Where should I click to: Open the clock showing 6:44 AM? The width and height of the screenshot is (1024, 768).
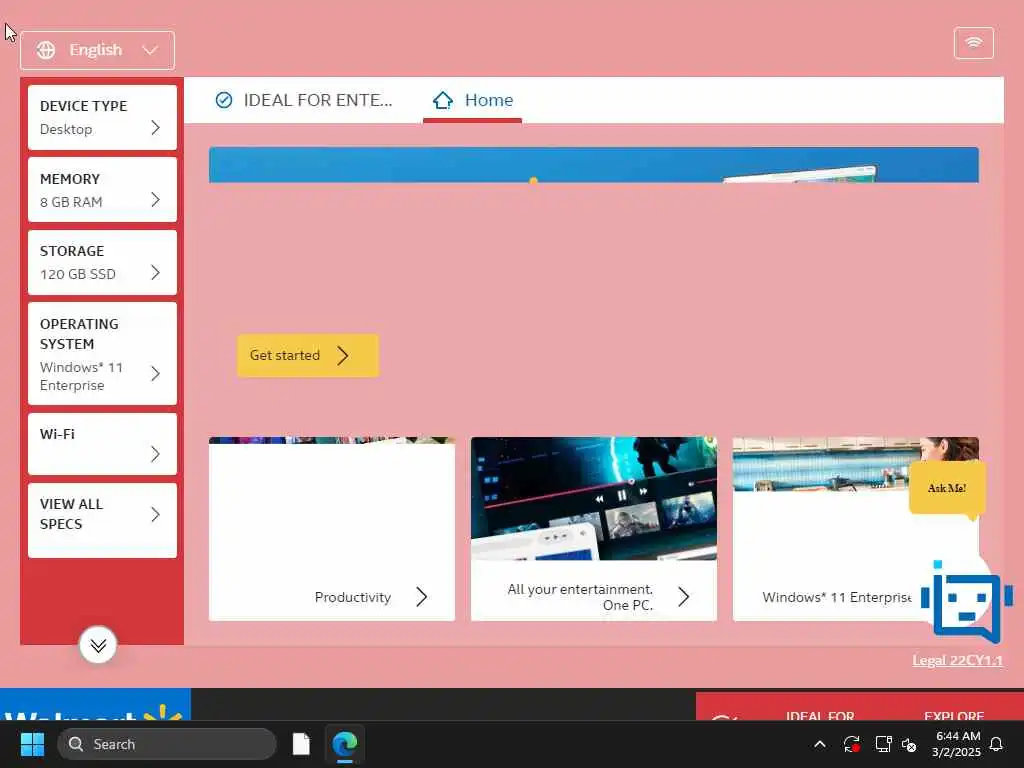click(x=956, y=744)
